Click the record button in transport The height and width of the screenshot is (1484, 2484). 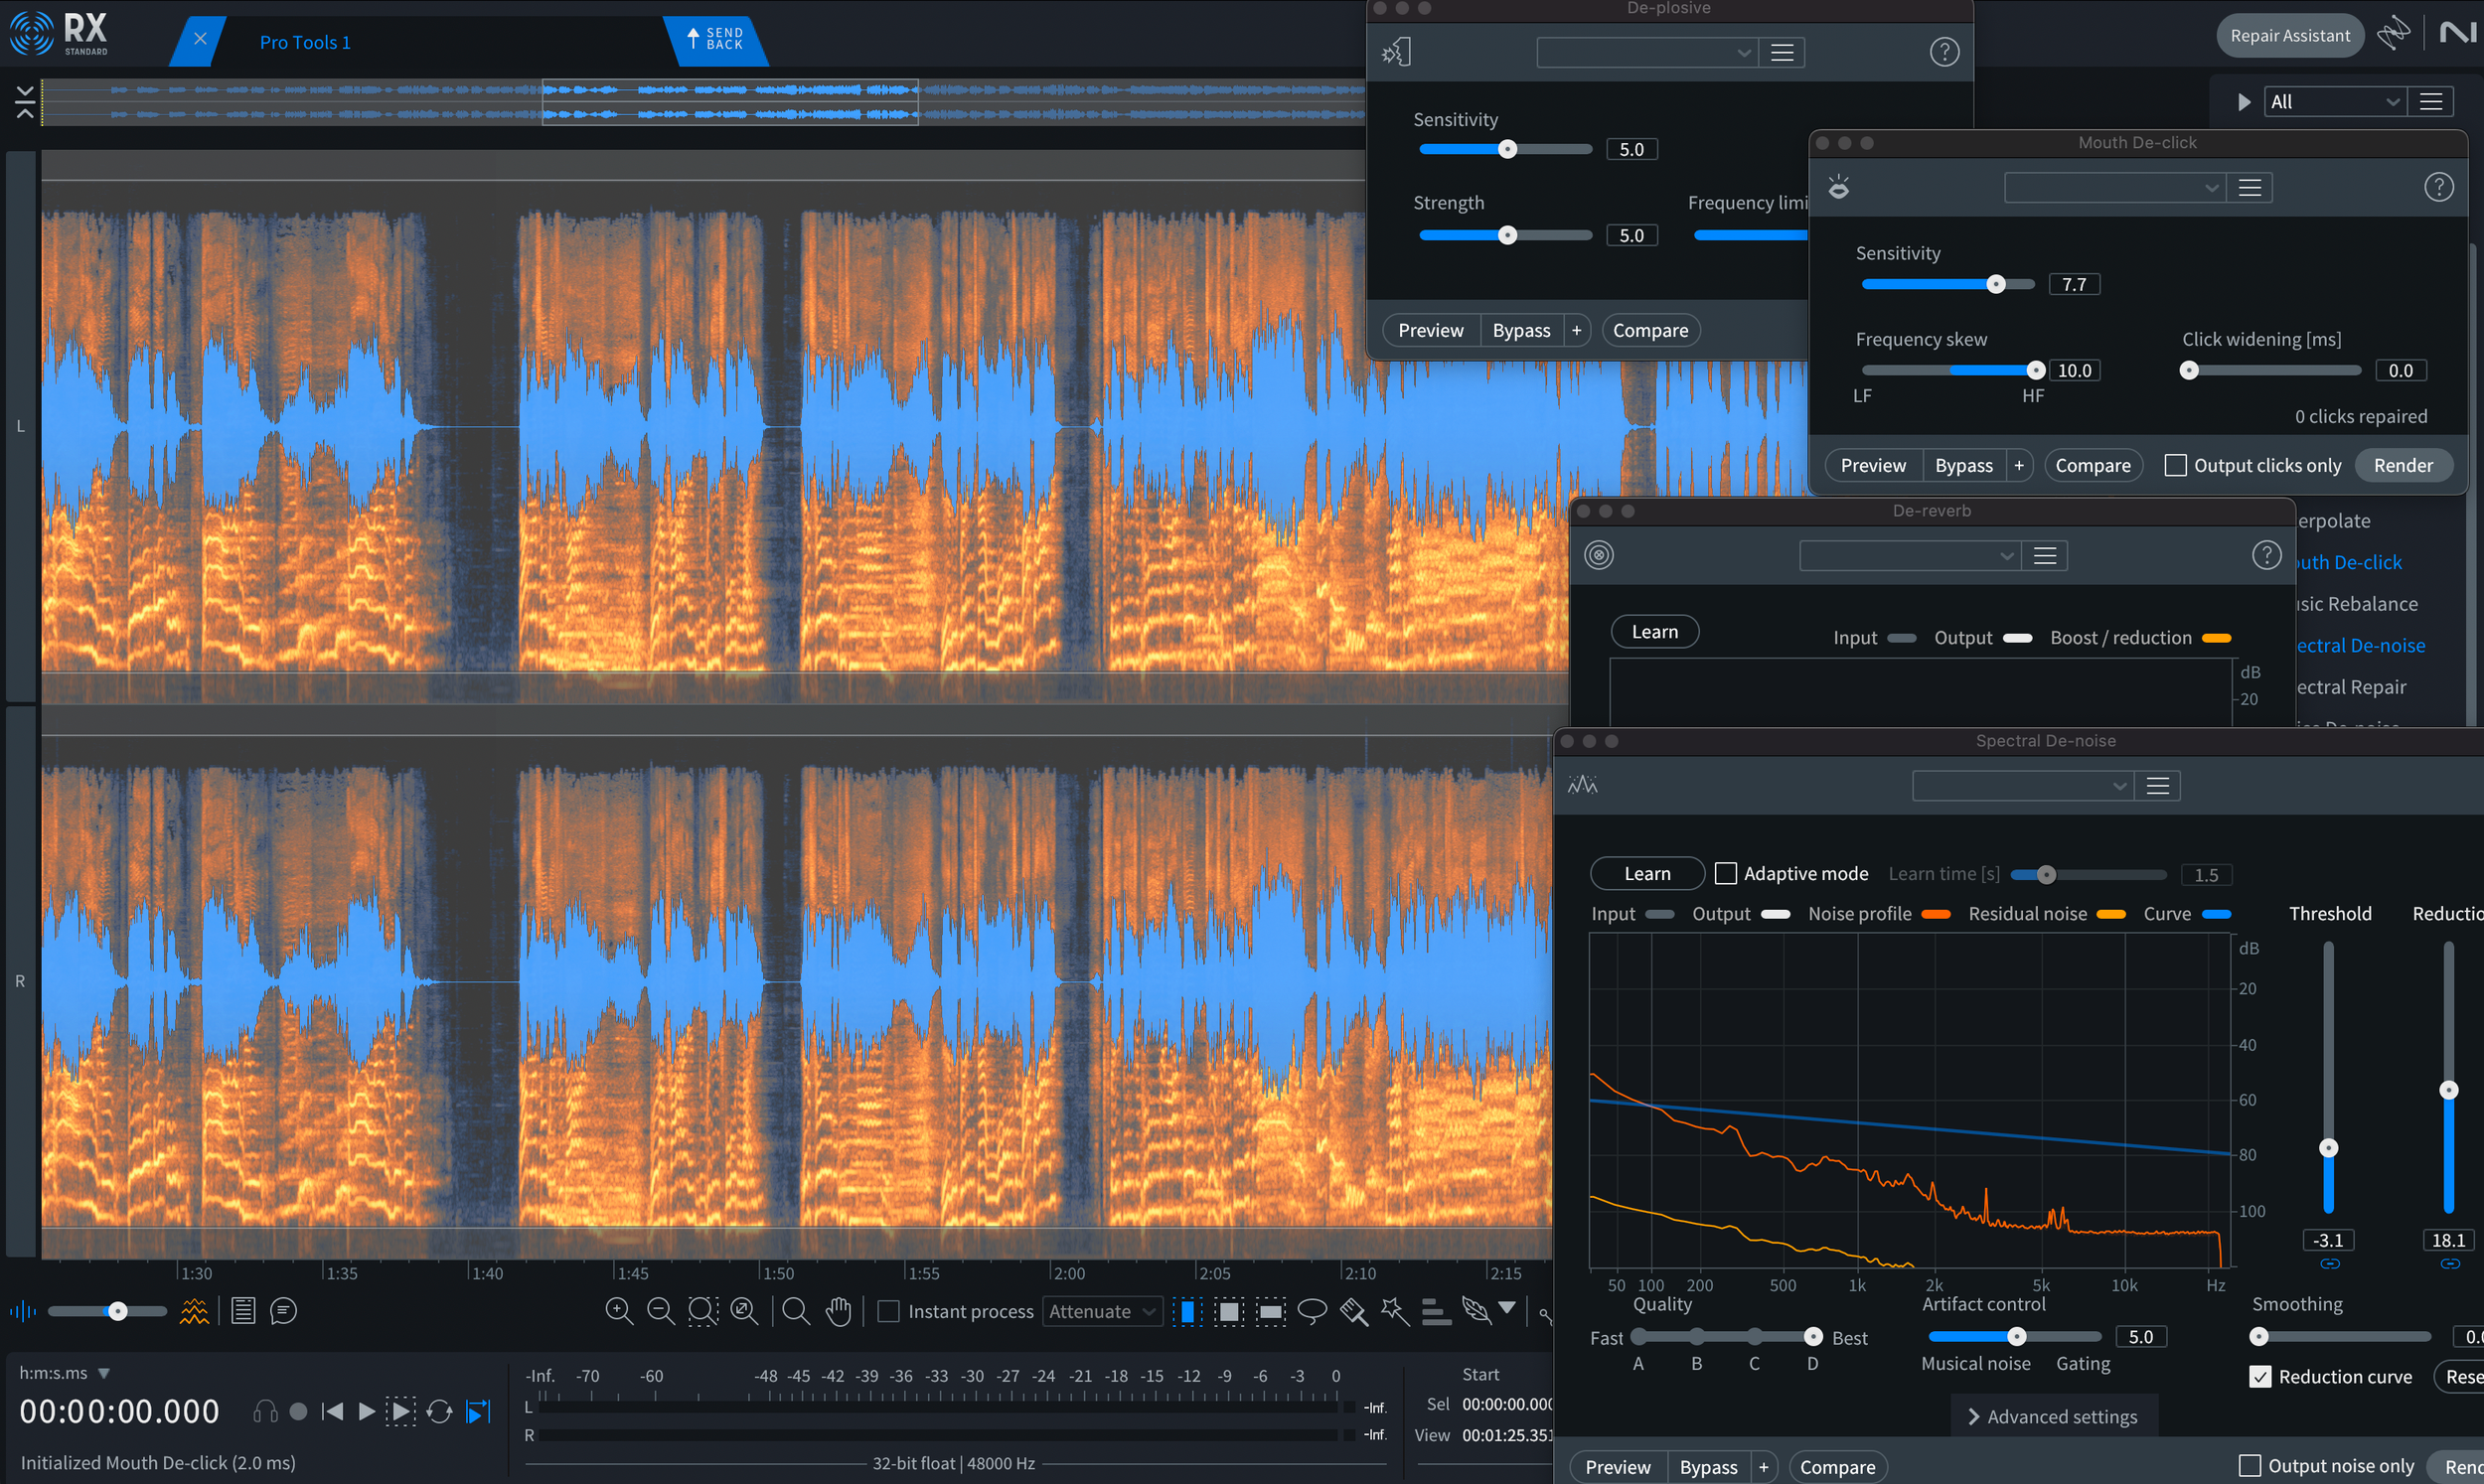pos(298,1411)
